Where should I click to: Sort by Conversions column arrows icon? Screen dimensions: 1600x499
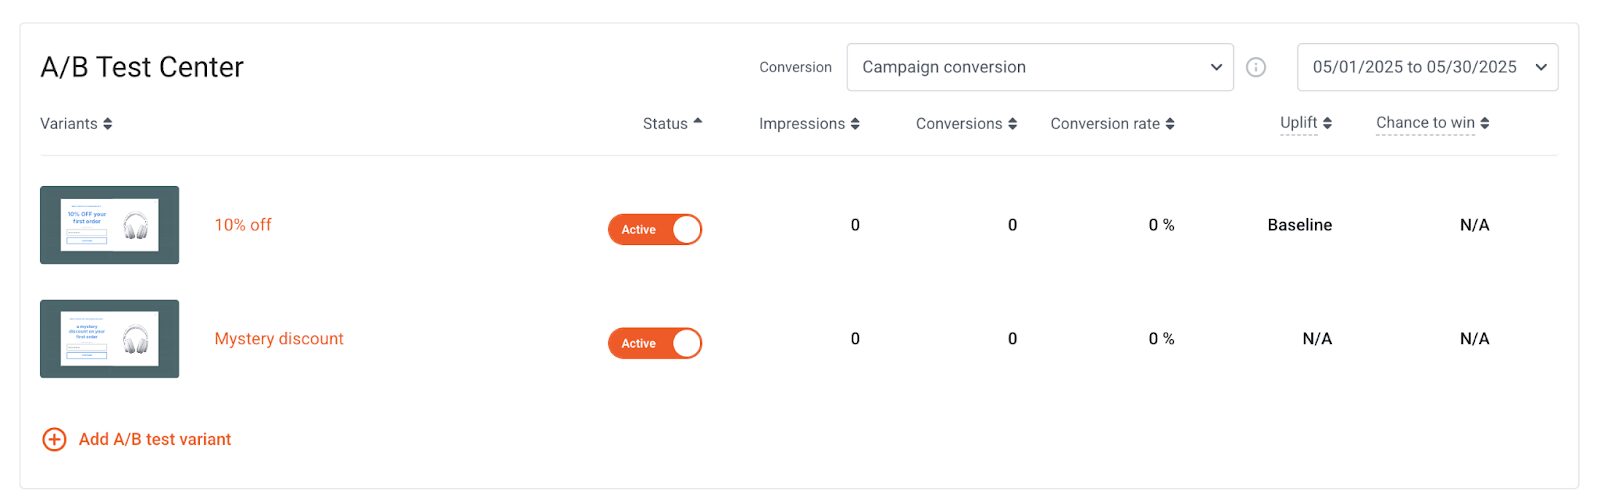(1012, 124)
